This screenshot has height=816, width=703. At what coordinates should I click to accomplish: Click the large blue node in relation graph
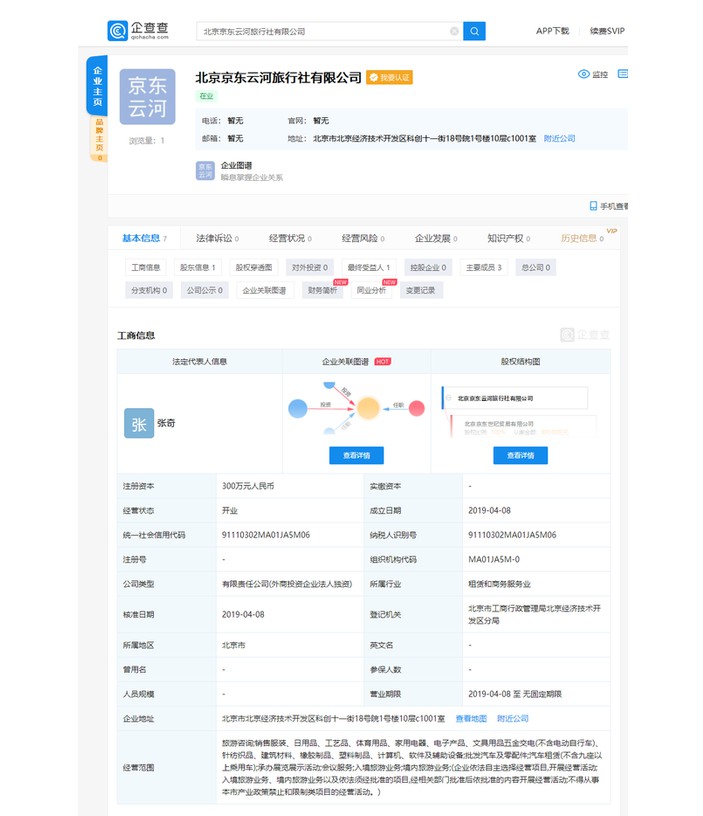pyautogui.click(x=298, y=409)
